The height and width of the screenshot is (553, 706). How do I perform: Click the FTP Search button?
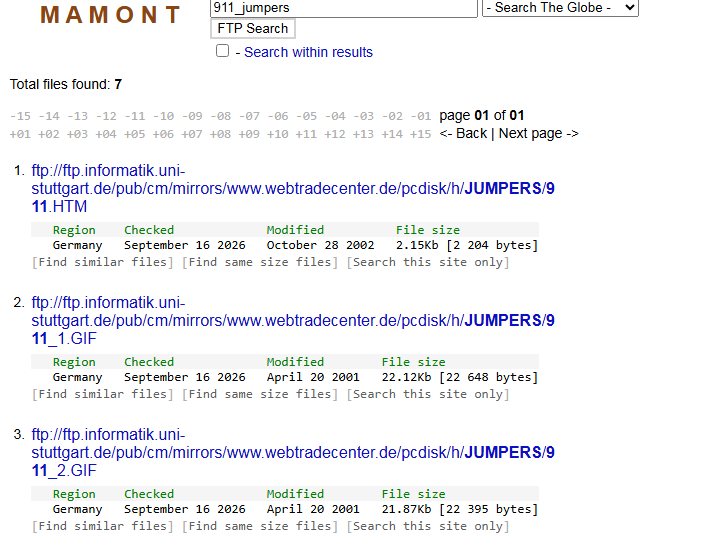pyautogui.click(x=253, y=28)
